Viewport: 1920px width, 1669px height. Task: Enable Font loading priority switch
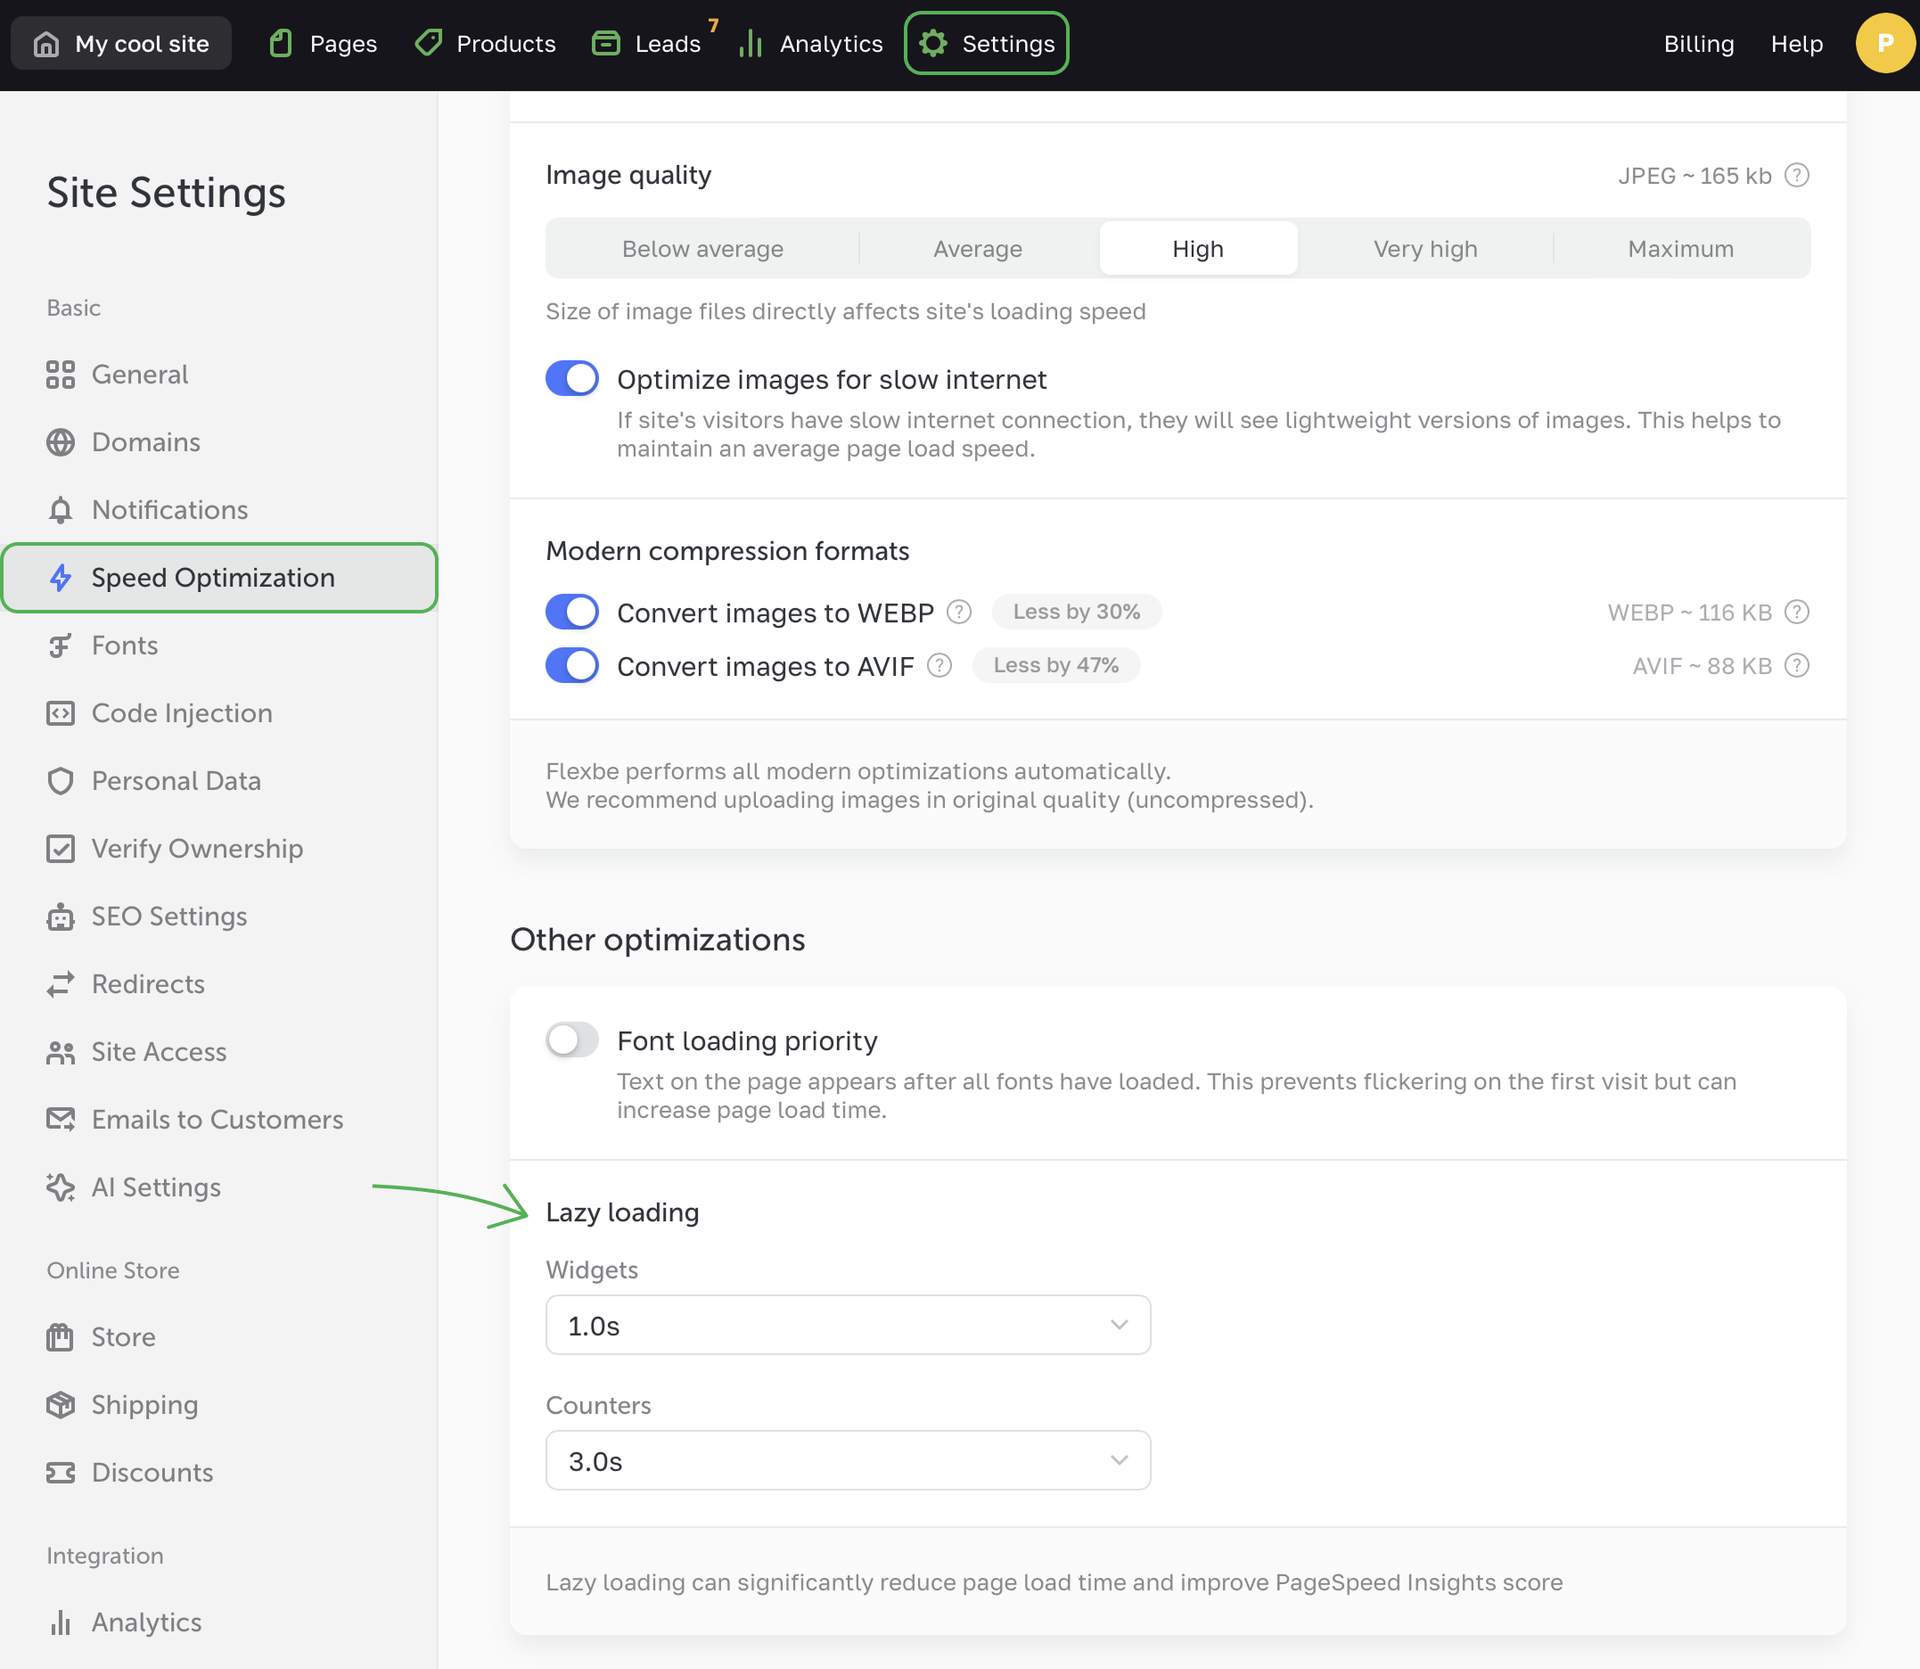pos(572,1040)
